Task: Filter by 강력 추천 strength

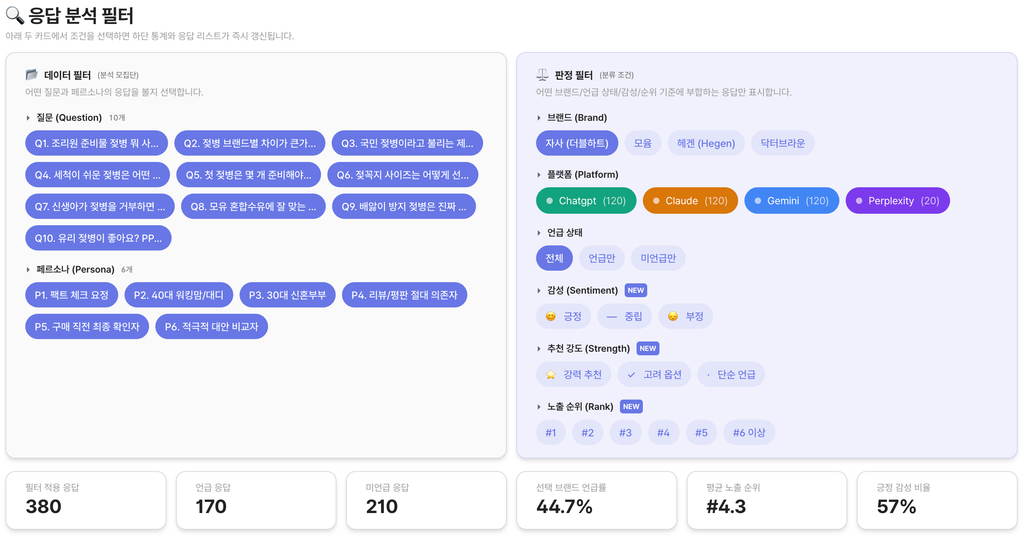Action: pyautogui.click(x=573, y=374)
